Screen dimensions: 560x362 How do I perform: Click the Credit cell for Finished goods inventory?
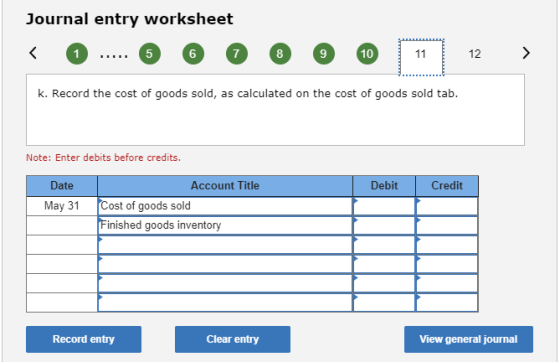pyautogui.click(x=447, y=225)
